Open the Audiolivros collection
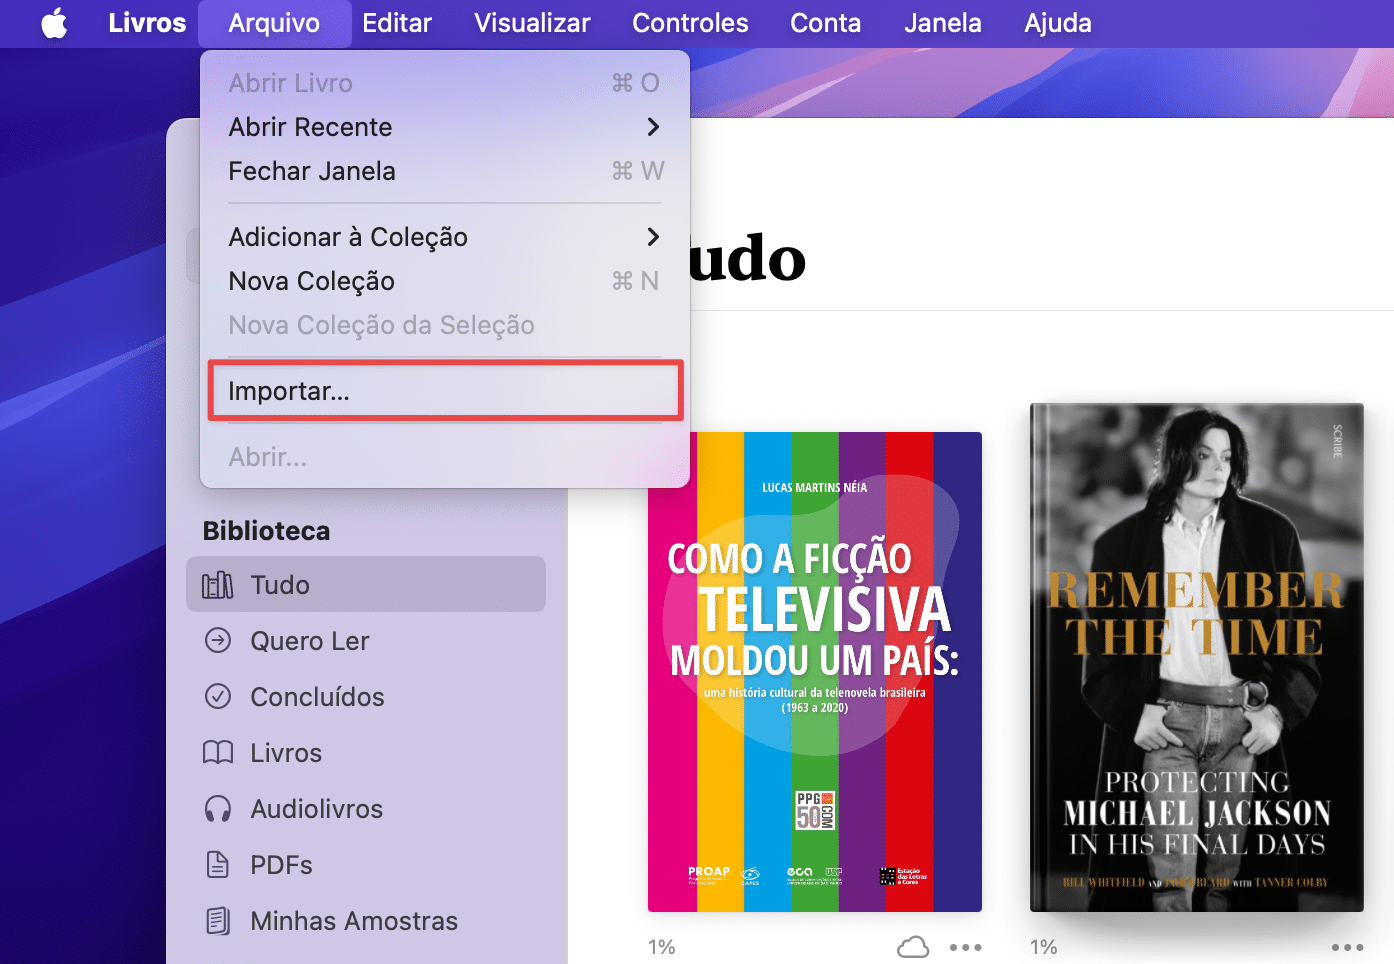The image size is (1394, 964). tap(366, 809)
